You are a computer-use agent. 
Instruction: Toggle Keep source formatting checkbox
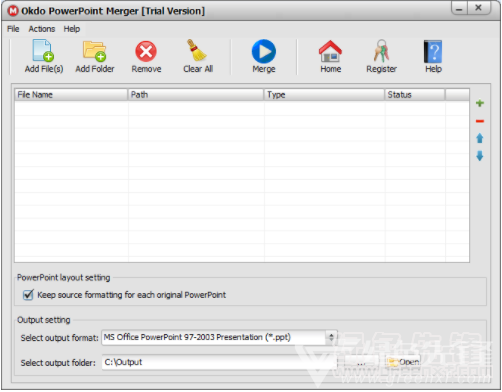pos(28,295)
